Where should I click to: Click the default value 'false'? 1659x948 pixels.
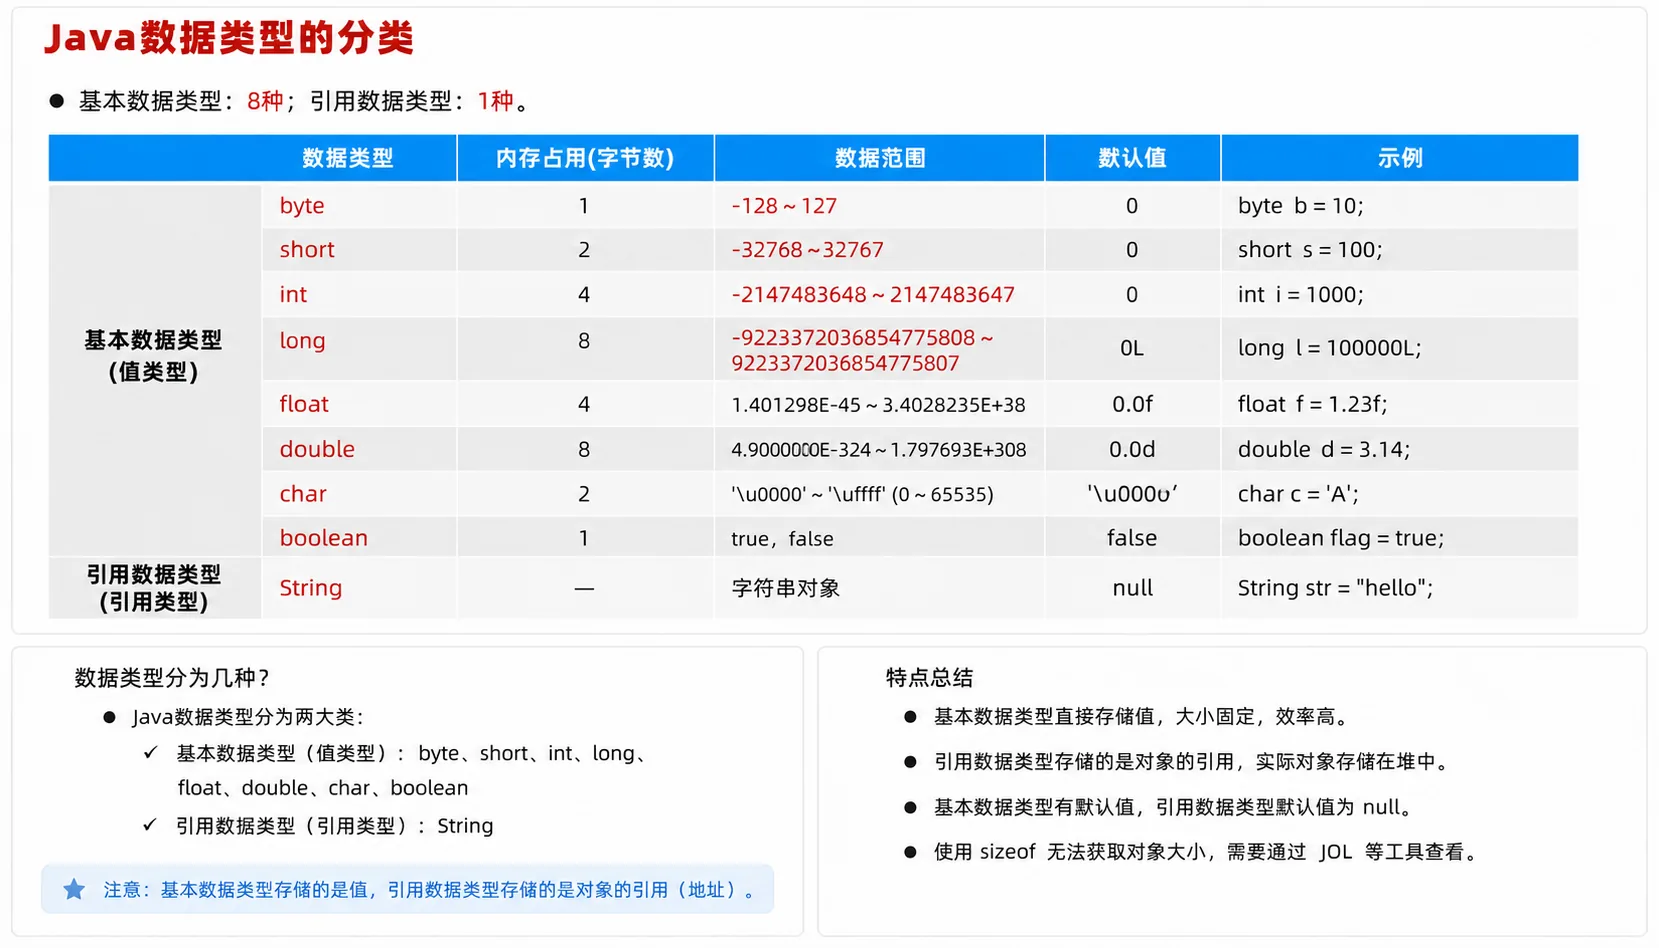point(1132,538)
